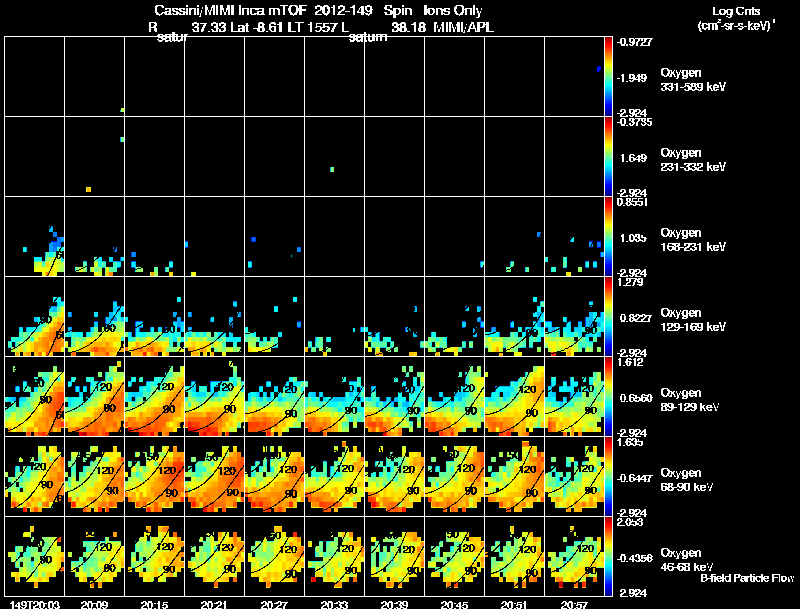Click the 20:33 time label
The height and width of the screenshot is (609, 800).
pos(334,605)
